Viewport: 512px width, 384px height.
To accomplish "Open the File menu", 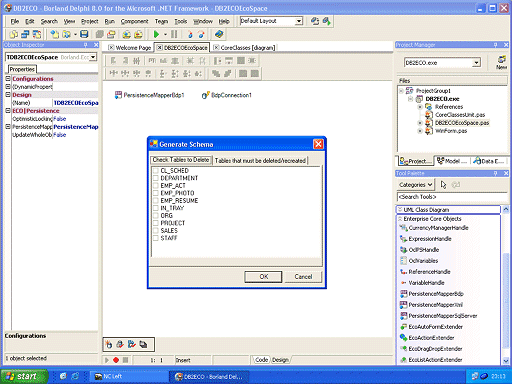I will (x=15, y=21).
